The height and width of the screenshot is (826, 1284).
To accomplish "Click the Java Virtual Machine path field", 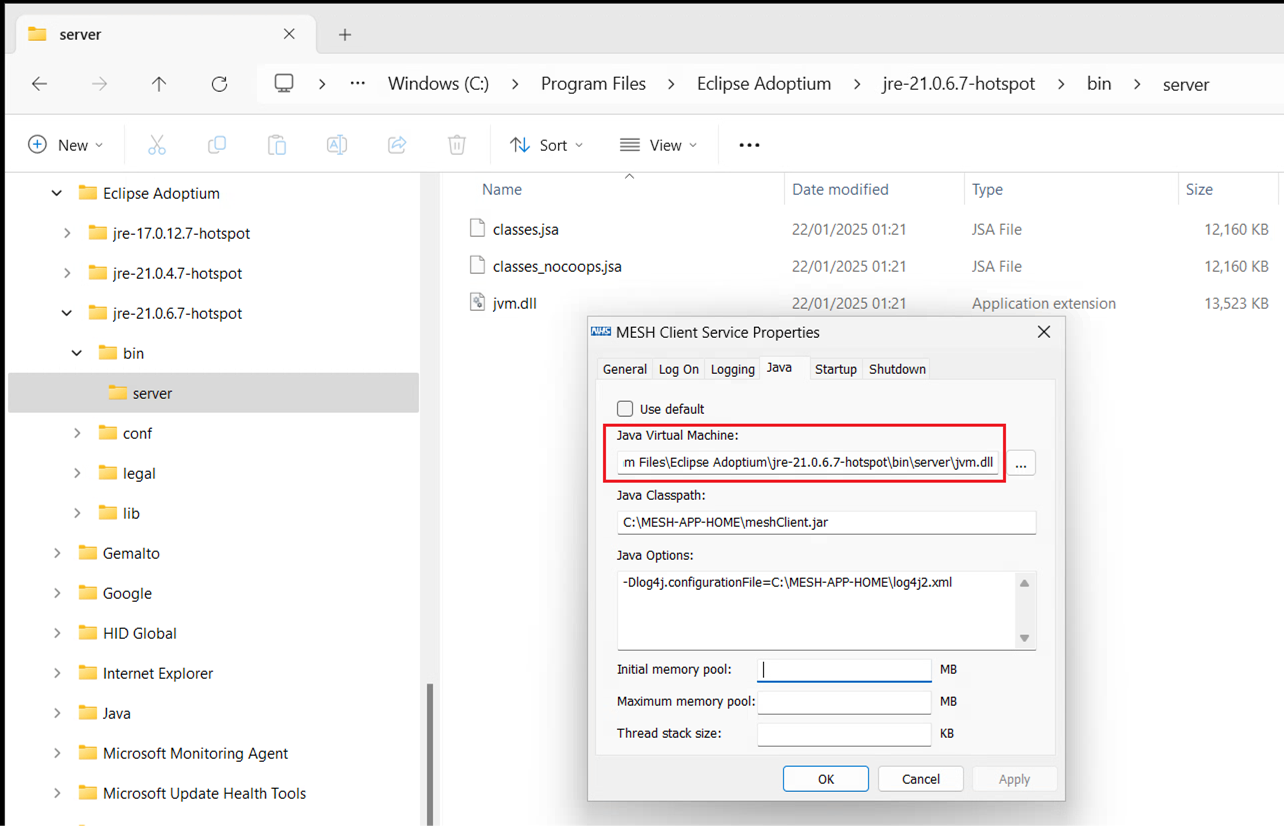I will 808,463.
